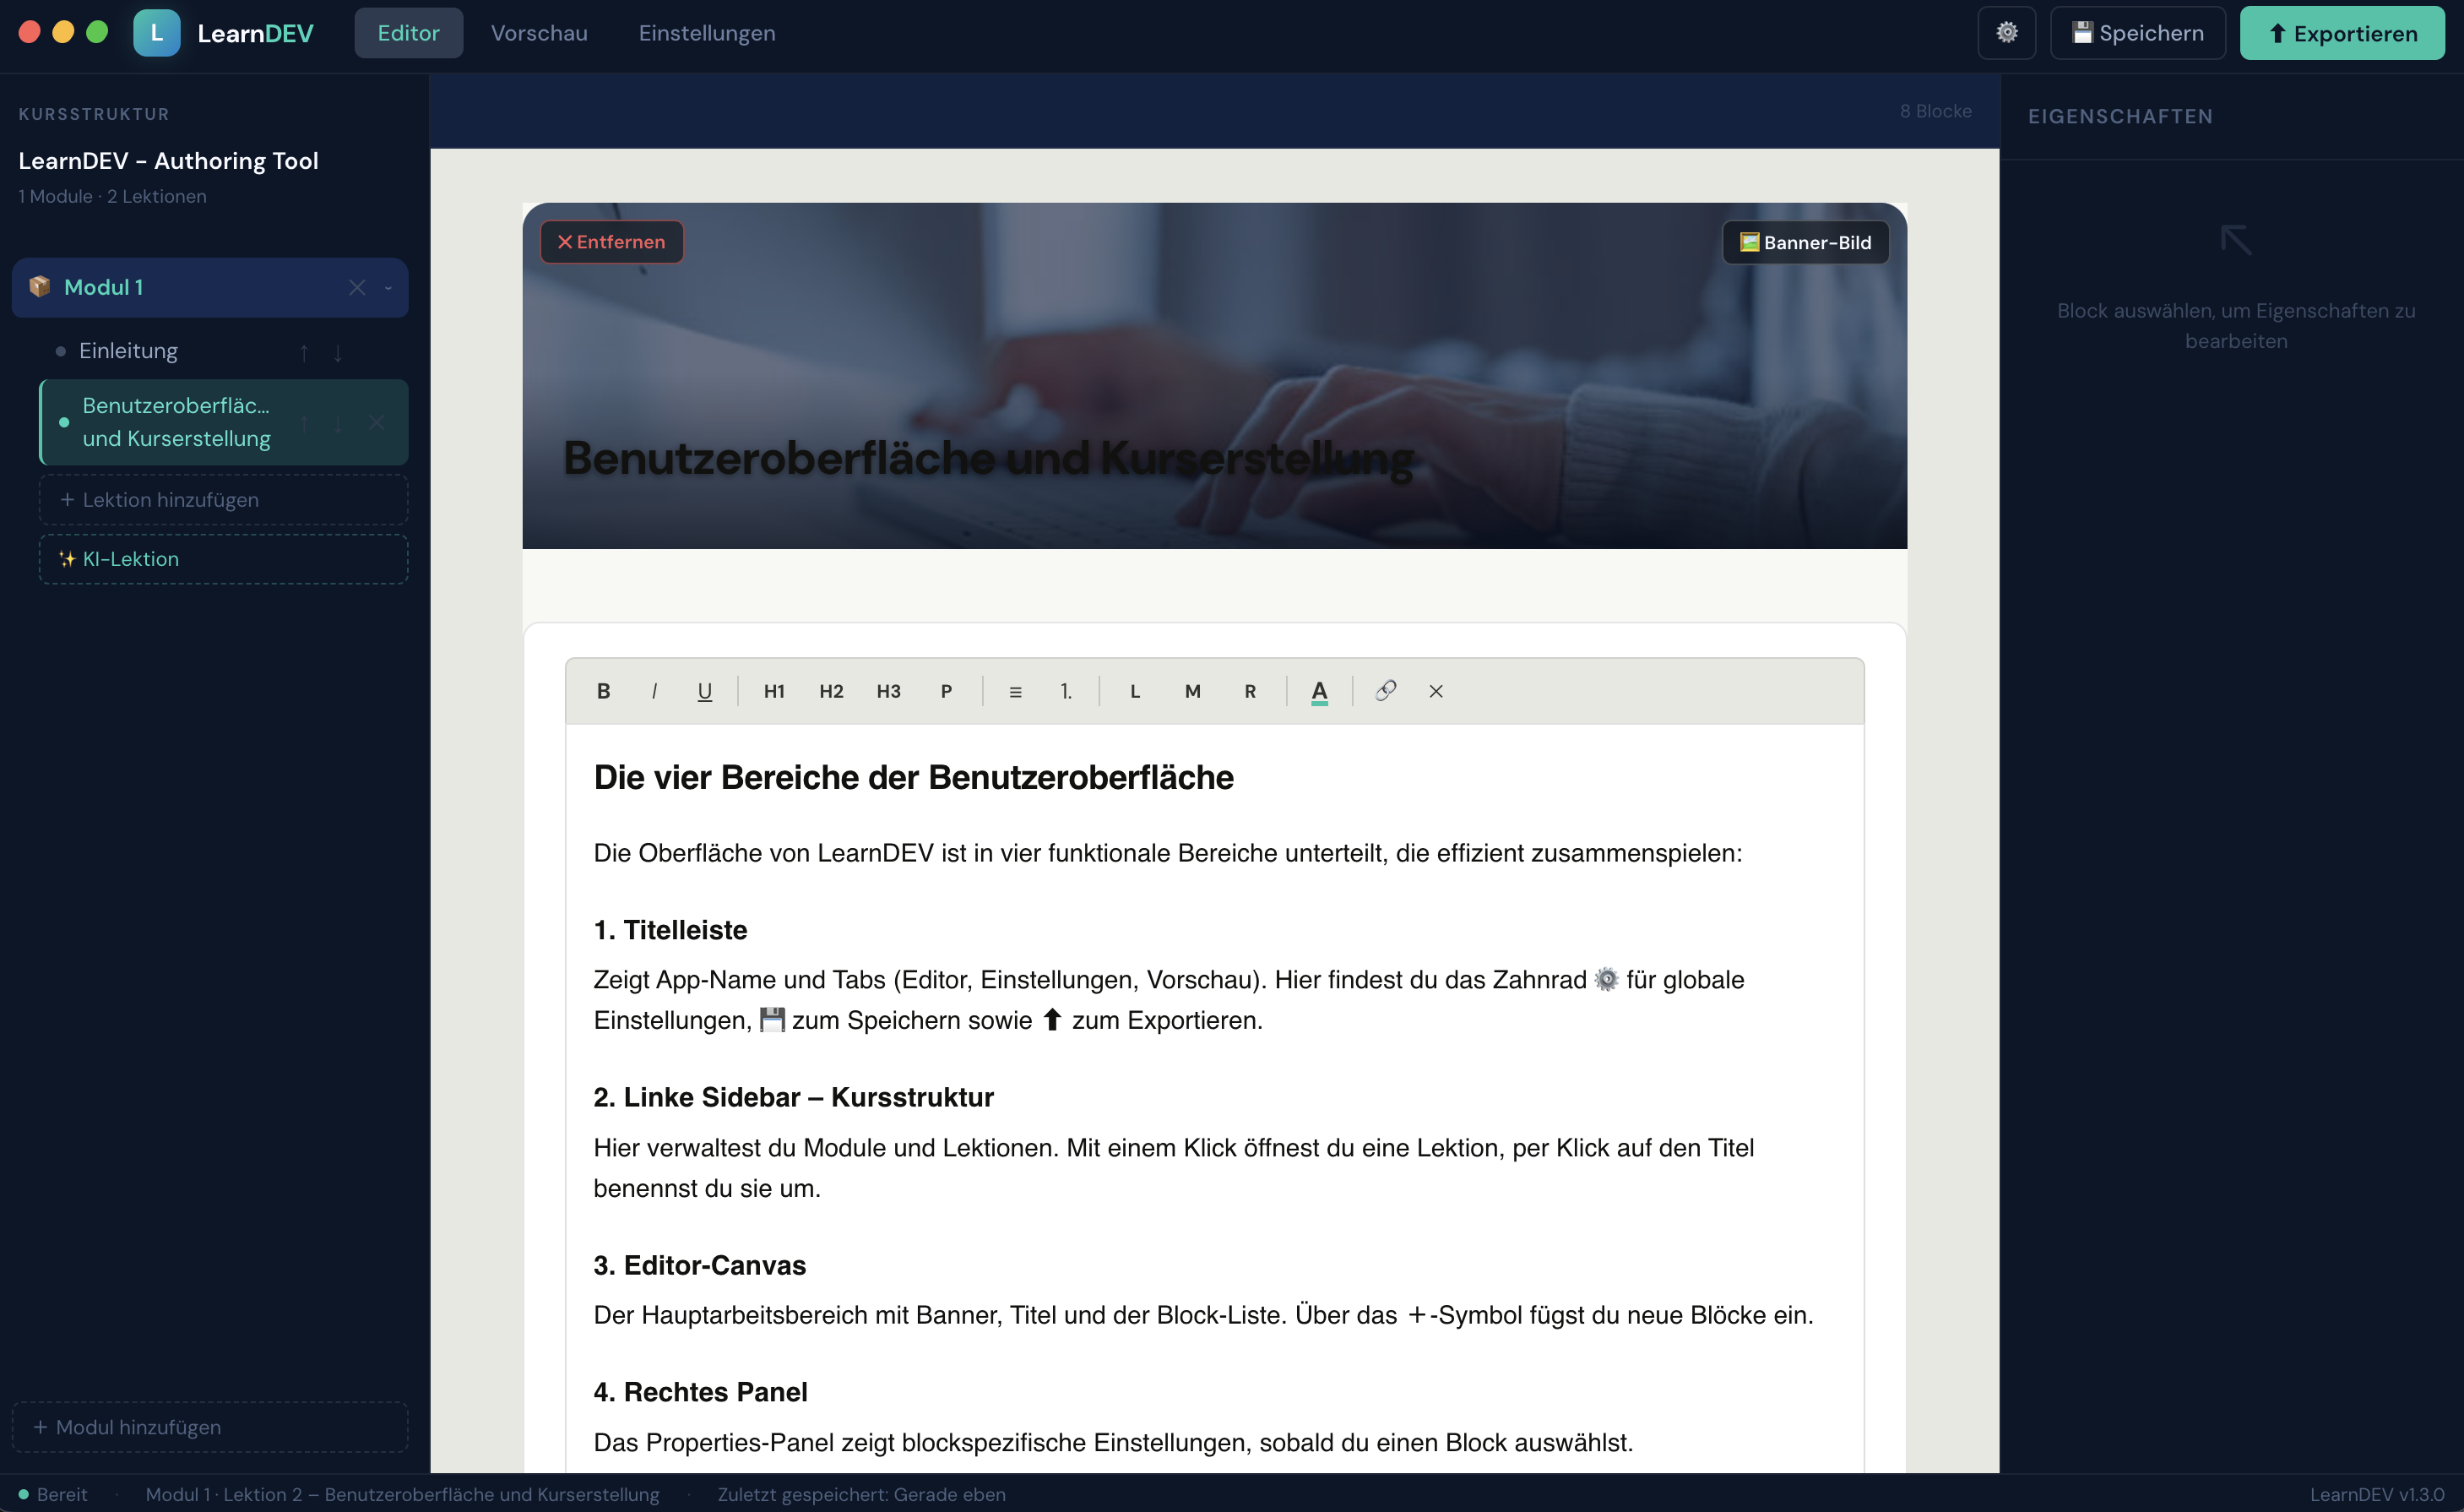This screenshot has height=1512, width=2464.
Task: Open the text color picker
Action: [1319, 691]
